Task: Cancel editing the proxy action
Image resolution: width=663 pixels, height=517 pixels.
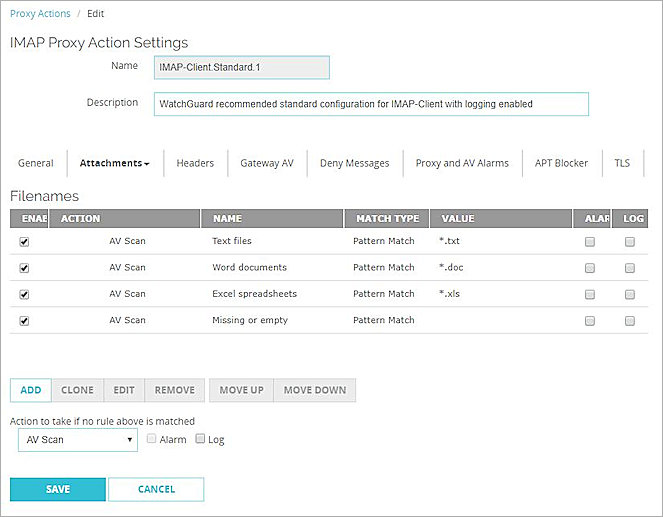Action: [156, 490]
